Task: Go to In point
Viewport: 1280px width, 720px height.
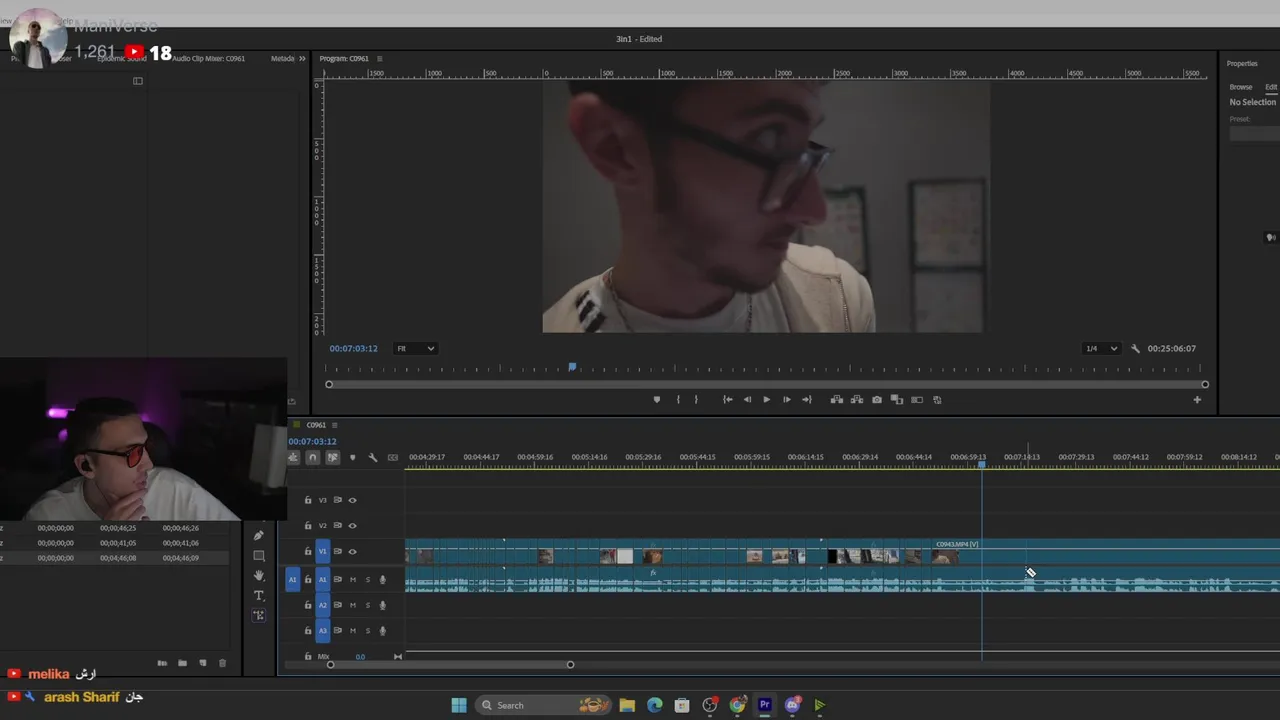Action: [x=727, y=400]
